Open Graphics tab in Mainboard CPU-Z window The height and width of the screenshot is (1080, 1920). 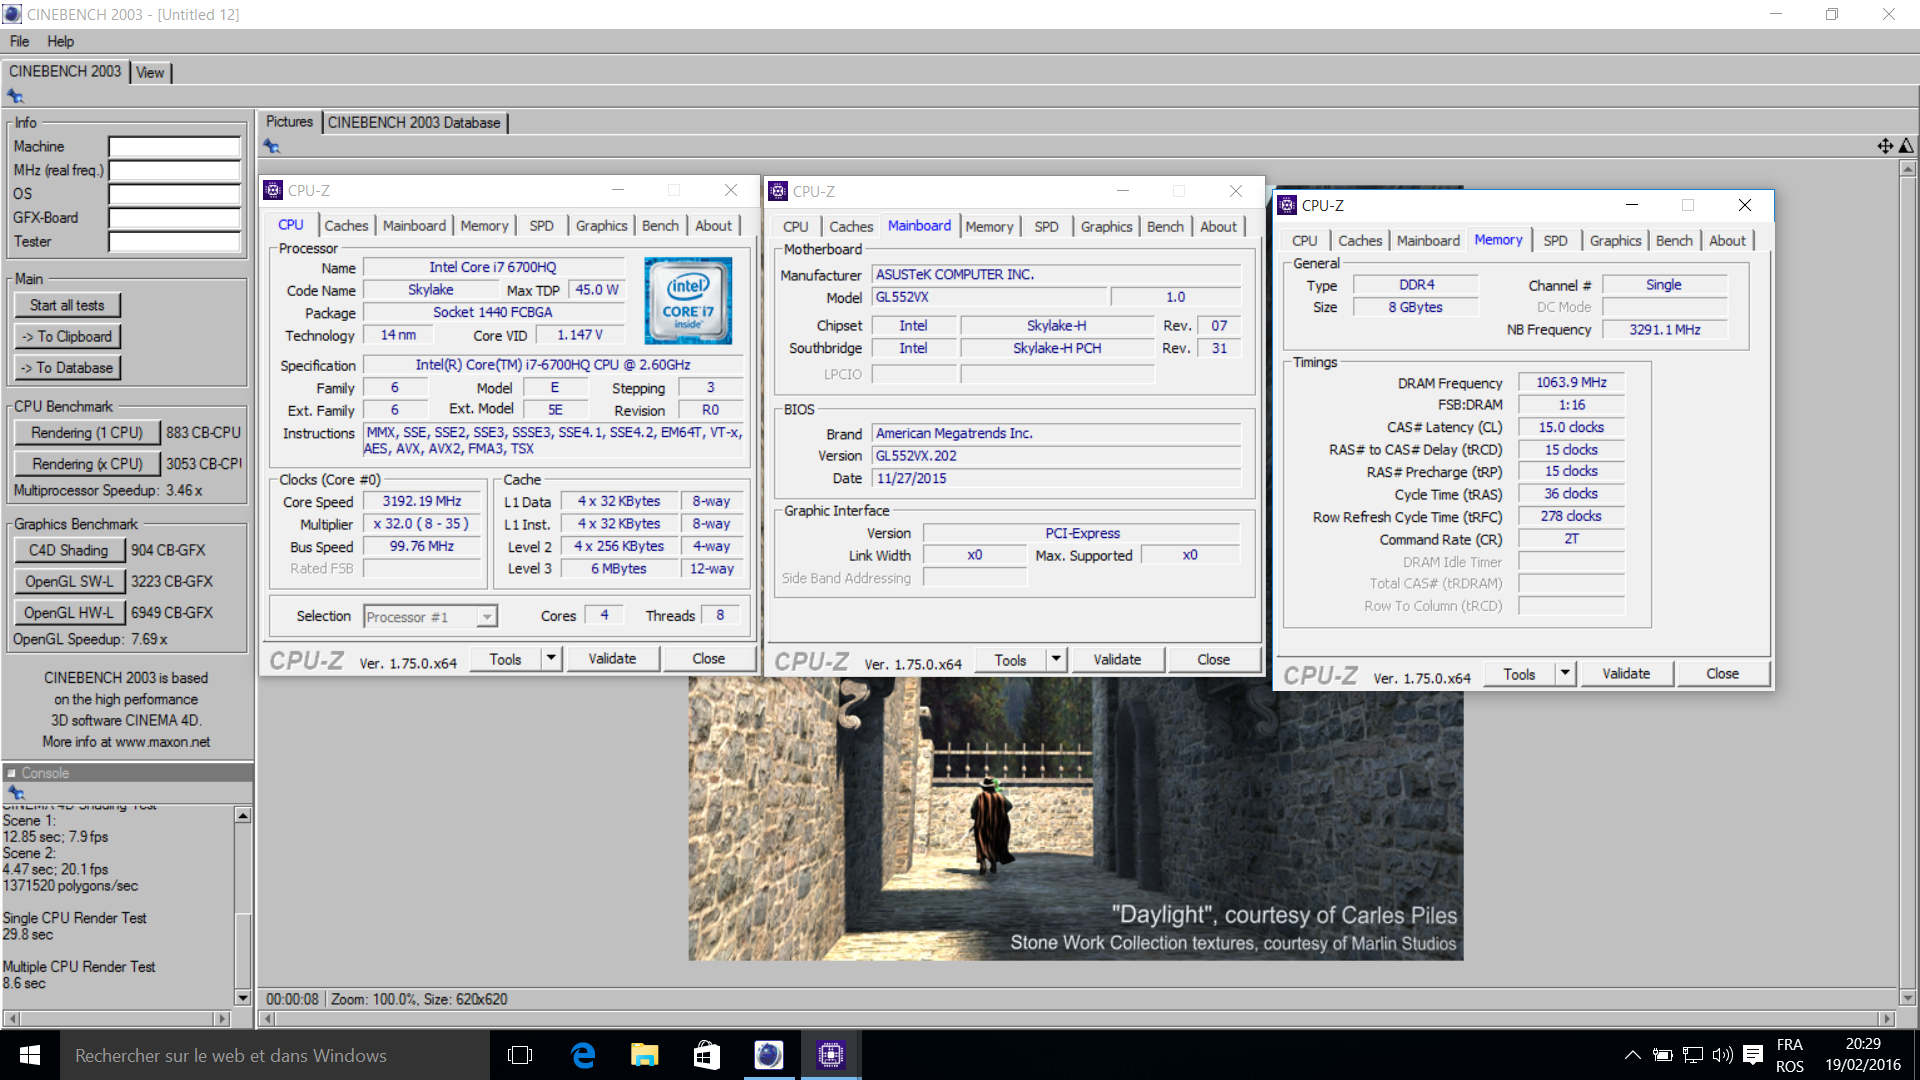point(1106,226)
